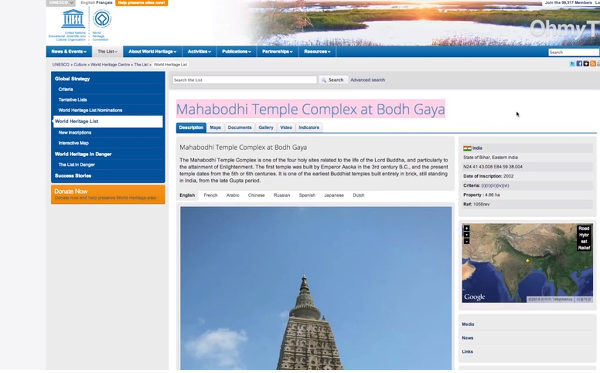Select Spanish description language
Viewport: 600px width, 373px height.
[307, 195]
